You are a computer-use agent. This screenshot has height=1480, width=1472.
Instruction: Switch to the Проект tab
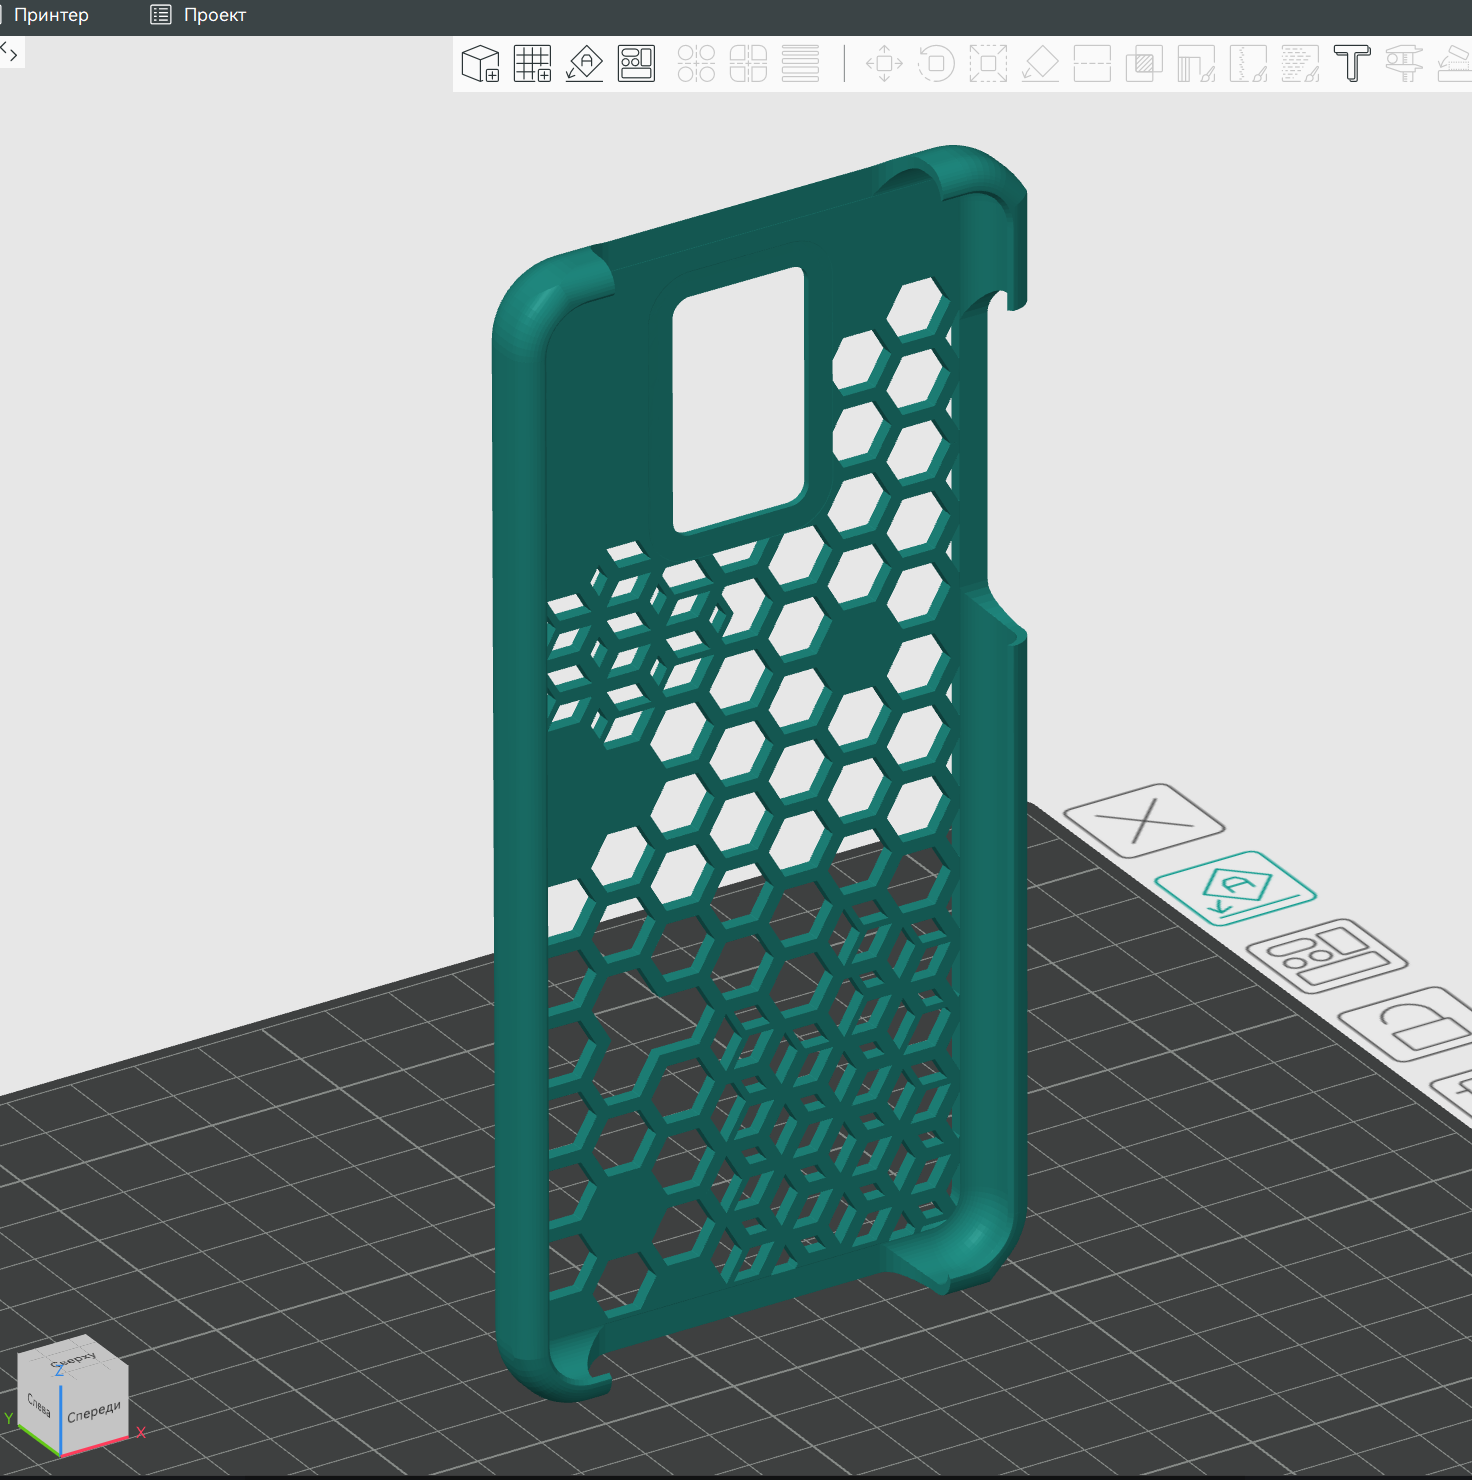(x=198, y=15)
